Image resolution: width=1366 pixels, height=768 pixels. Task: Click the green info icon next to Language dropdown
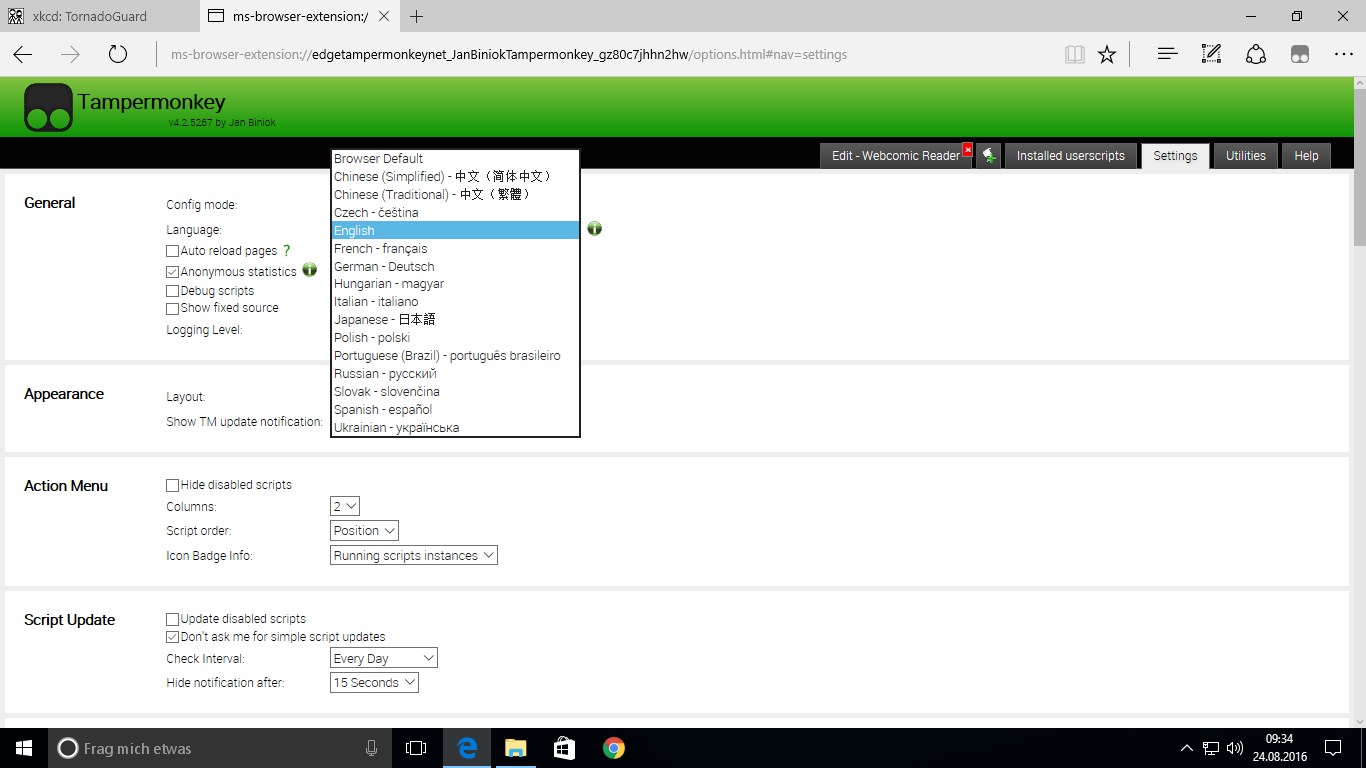[x=594, y=229]
